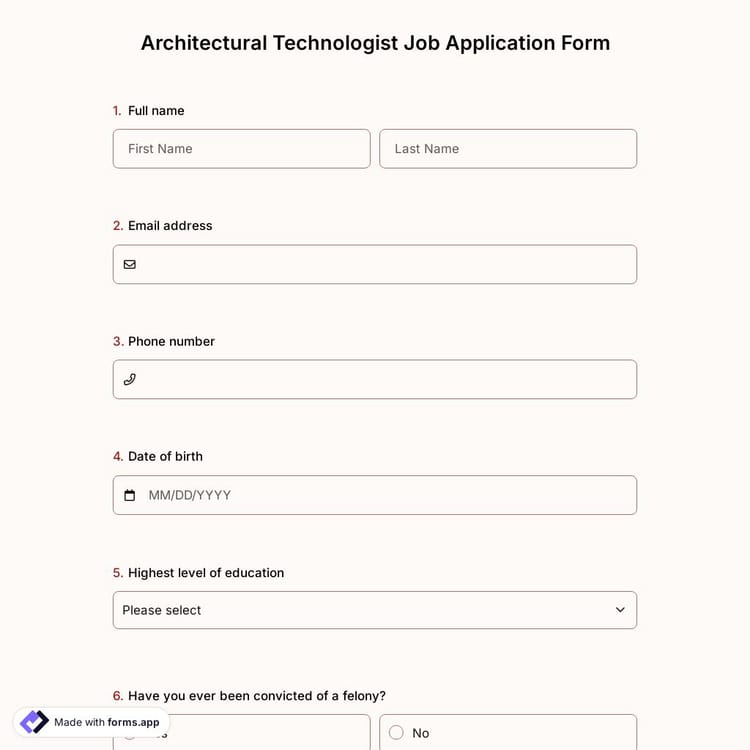Focus the Email address text box

point(385,265)
